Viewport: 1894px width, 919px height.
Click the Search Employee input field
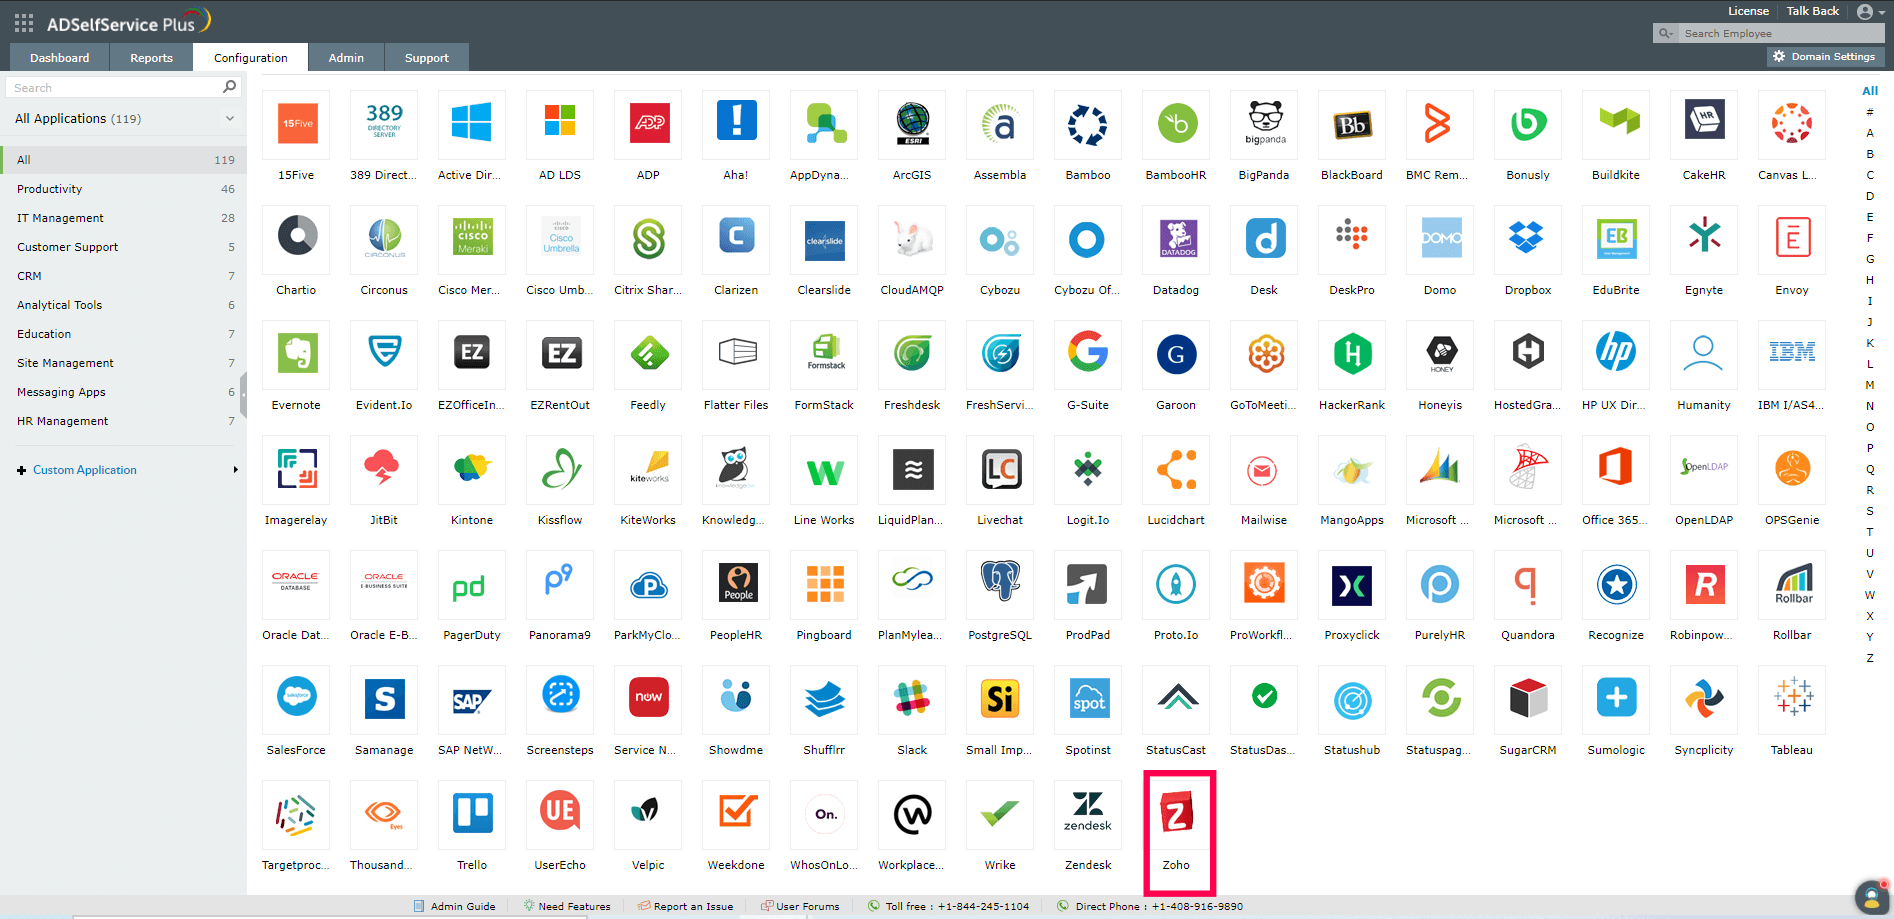[1780, 33]
